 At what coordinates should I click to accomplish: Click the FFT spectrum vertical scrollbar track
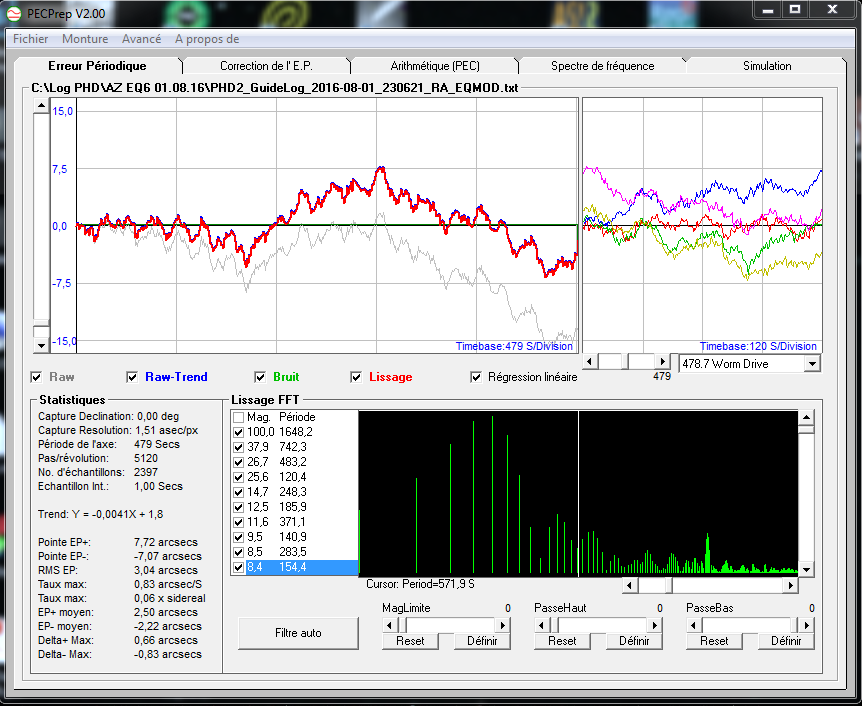tap(806, 495)
